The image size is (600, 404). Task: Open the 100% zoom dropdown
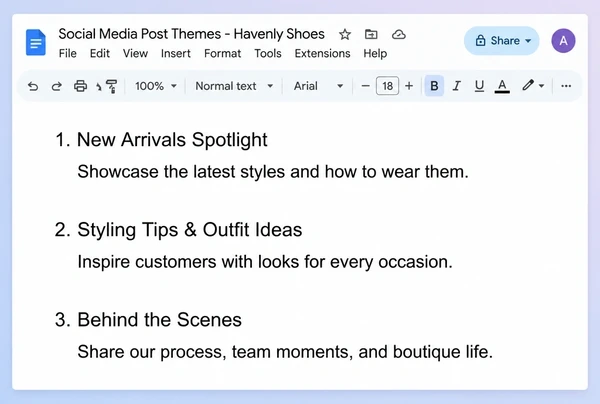(155, 86)
